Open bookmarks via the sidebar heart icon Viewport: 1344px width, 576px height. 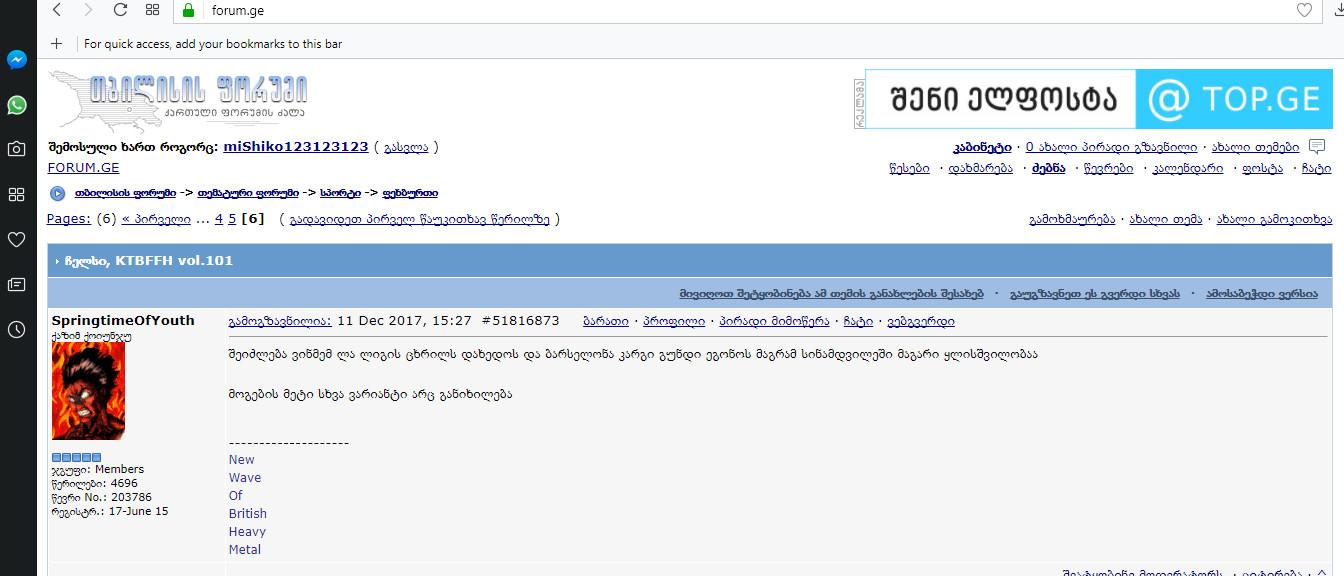point(16,239)
